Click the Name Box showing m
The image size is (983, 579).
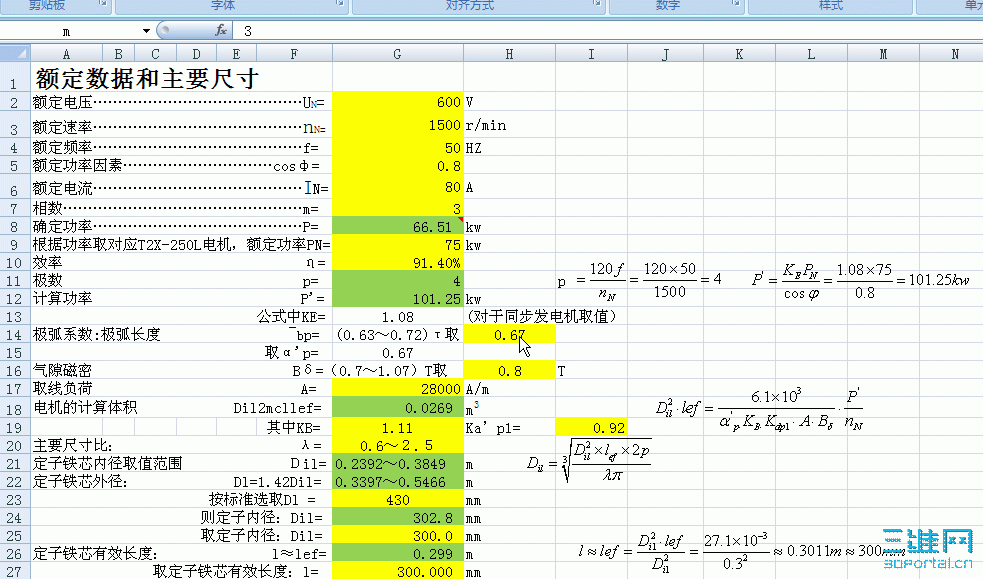[x=66, y=31]
